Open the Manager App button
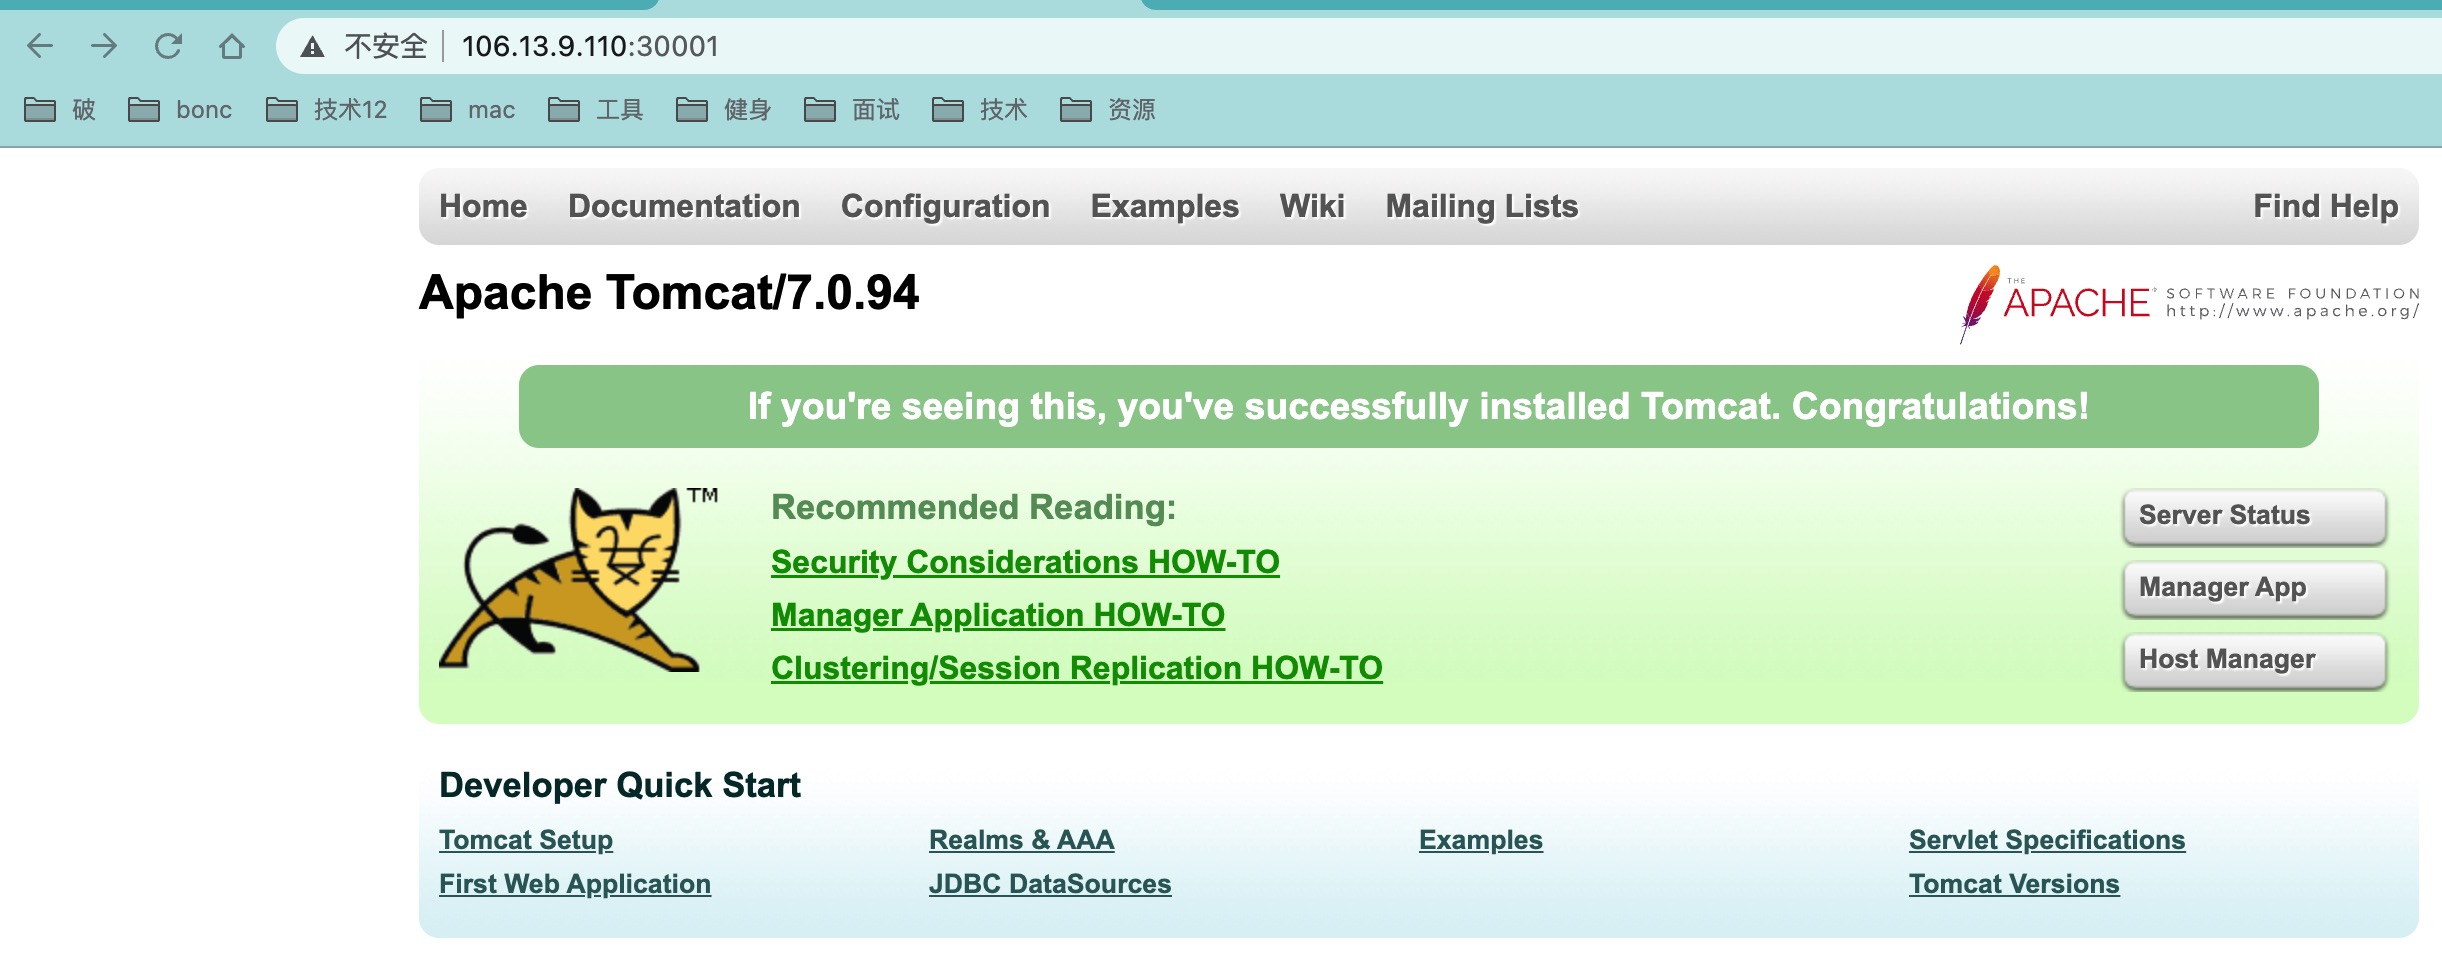Viewport: 2442px width, 958px height. click(2255, 588)
